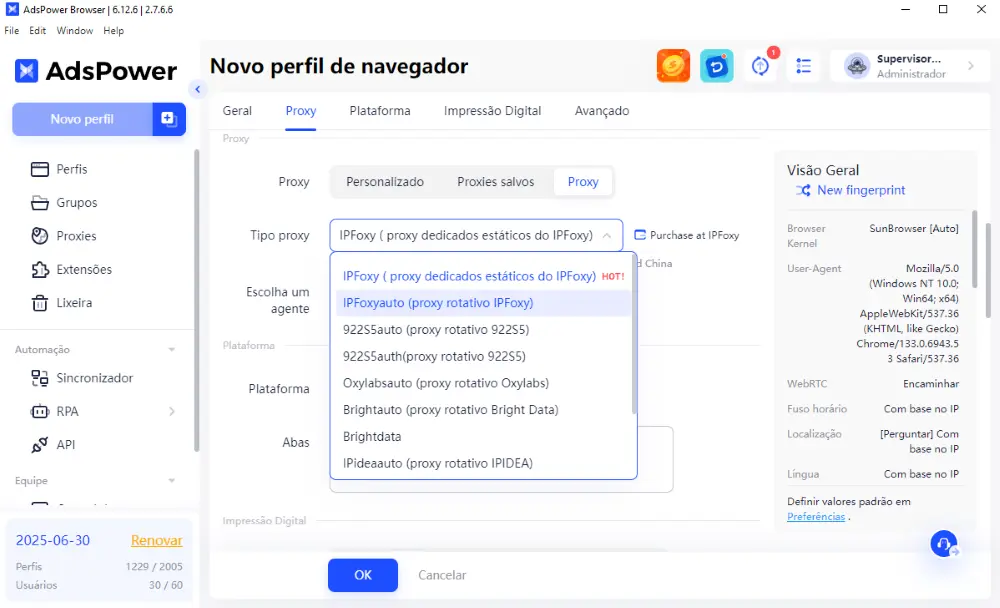
Task: Expand the RPA submenu arrow
Action: tap(172, 412)
